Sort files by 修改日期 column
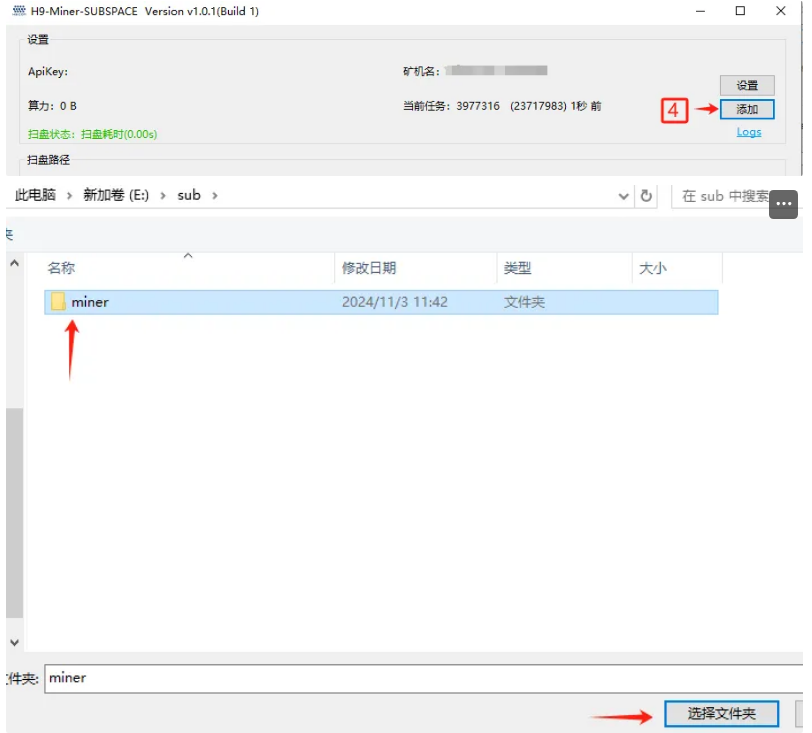 [x=369, y=268]
